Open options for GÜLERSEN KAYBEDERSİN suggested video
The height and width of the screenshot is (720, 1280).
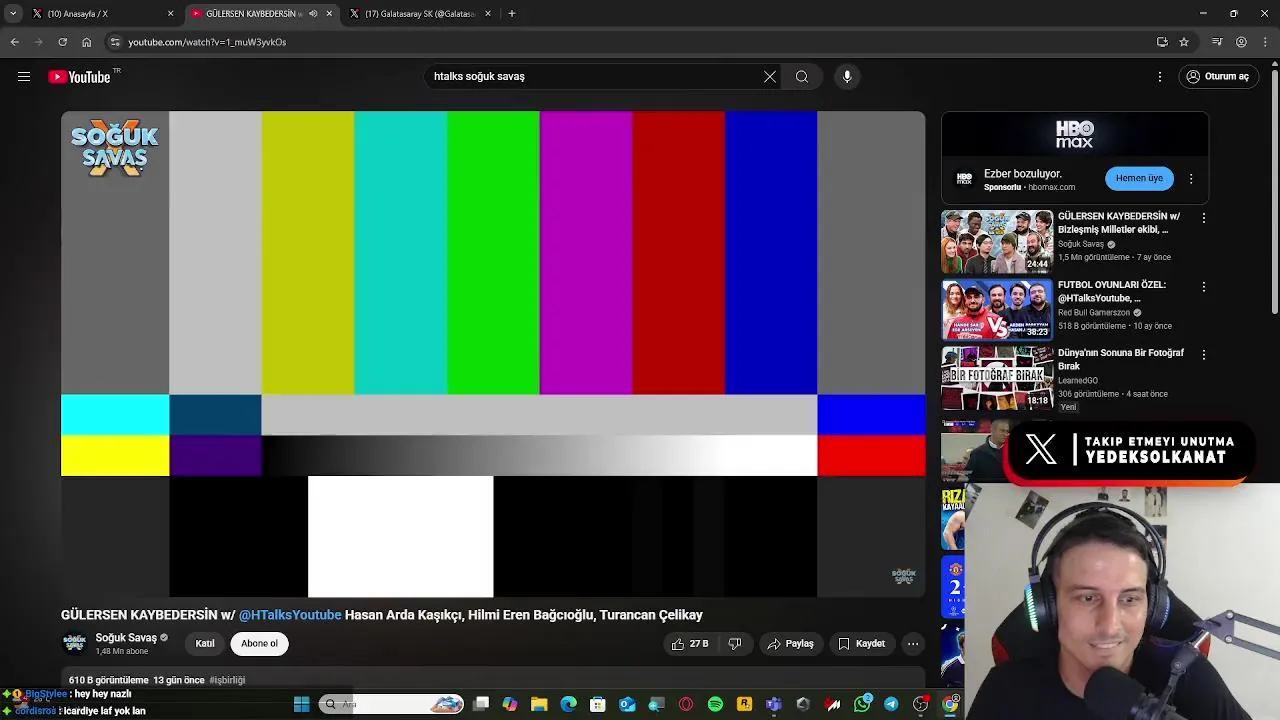(1204, 218)
